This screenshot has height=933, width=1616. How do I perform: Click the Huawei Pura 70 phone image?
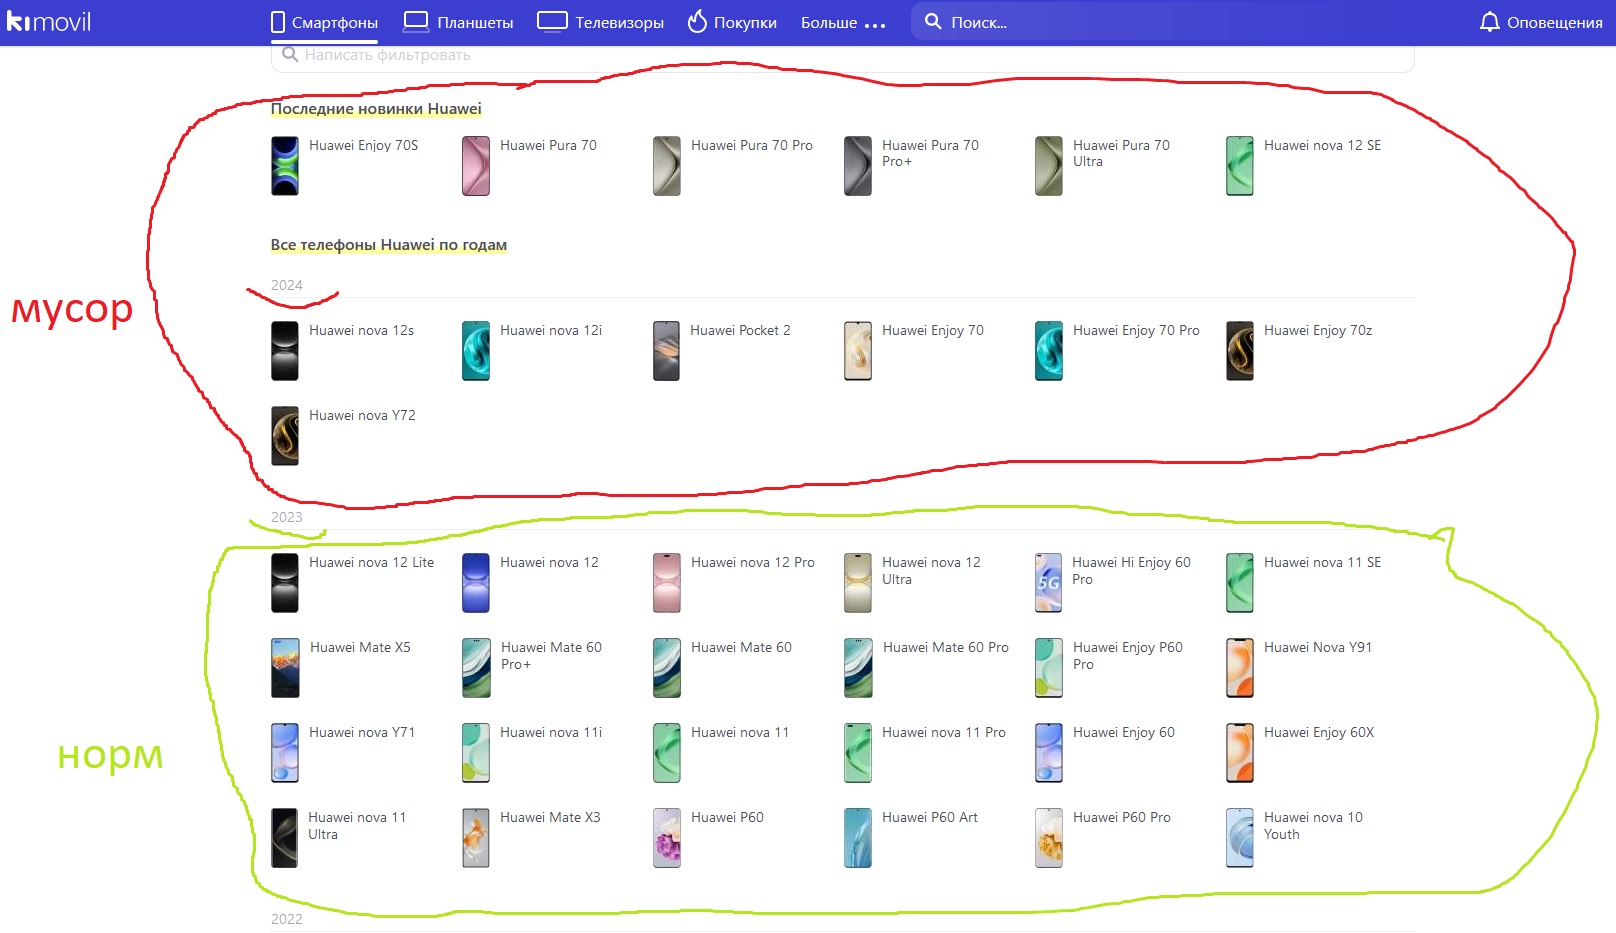point(476,166)
